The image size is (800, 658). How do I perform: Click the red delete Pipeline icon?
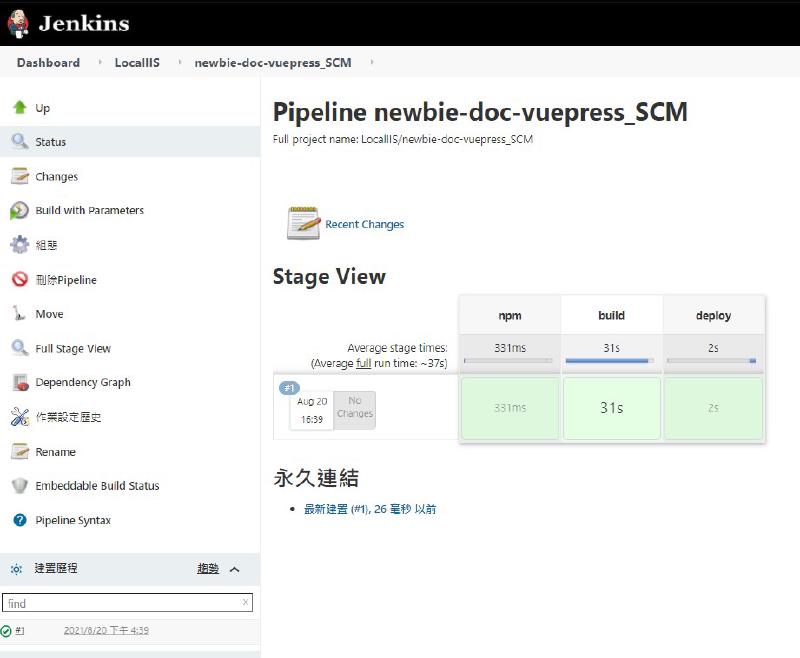[19, 280]
